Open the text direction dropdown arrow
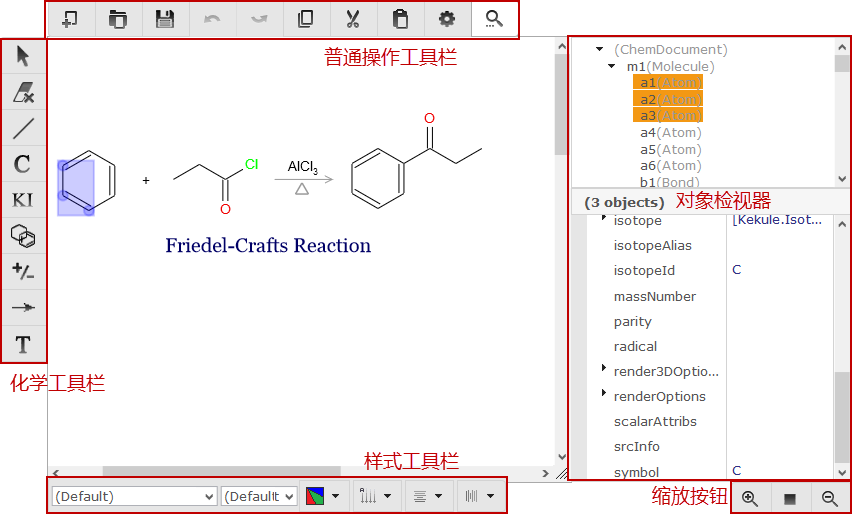852x514 pixels. [387, 496]
